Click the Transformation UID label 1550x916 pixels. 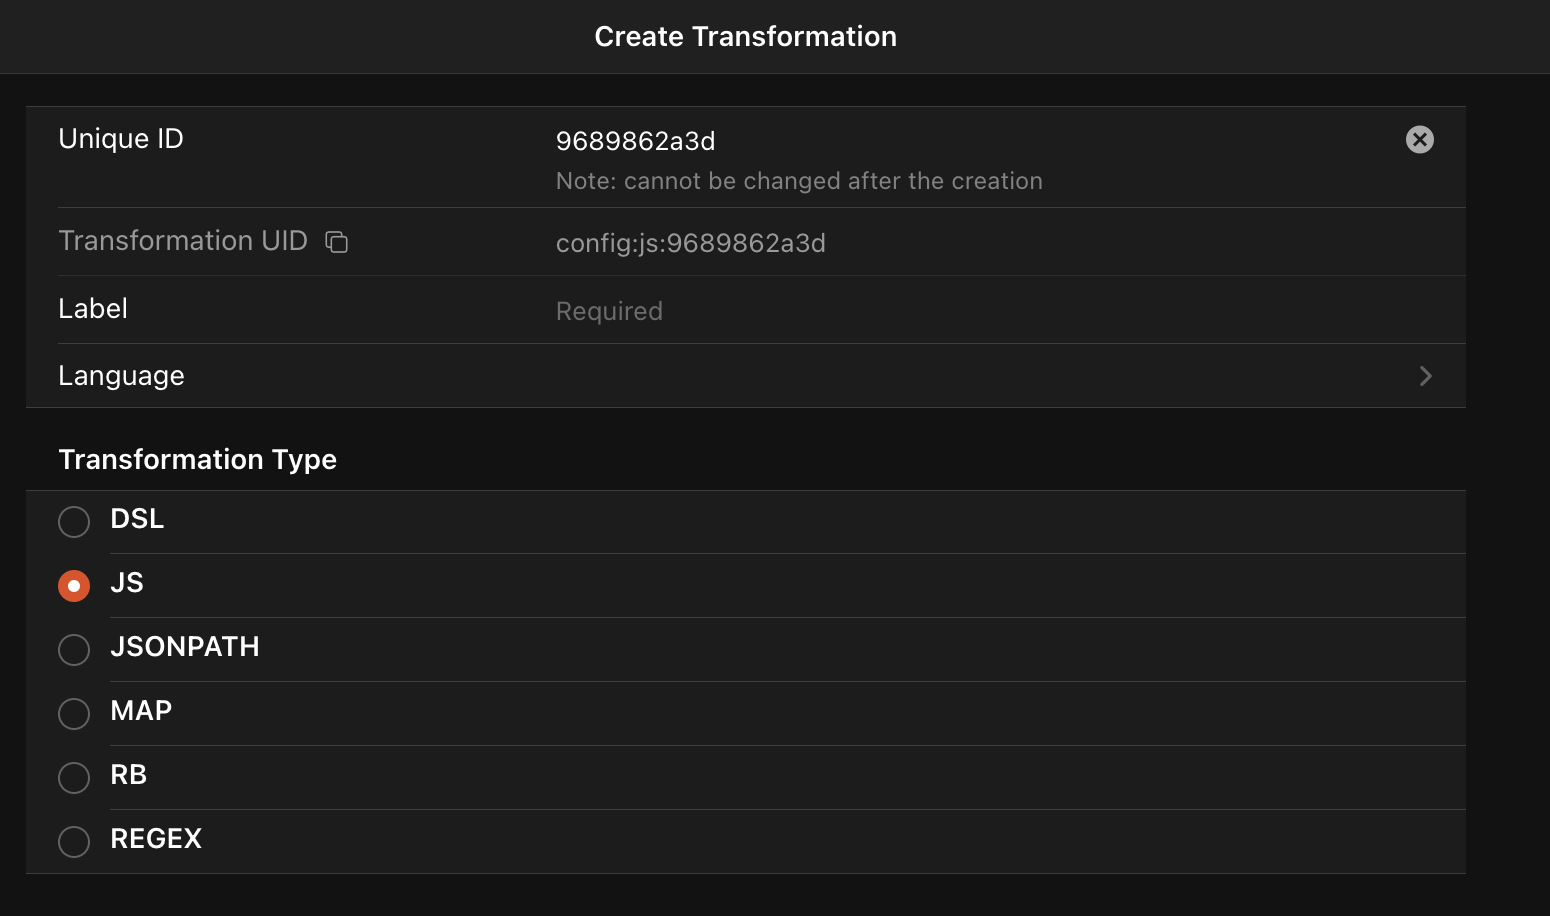click(x=183, y=241)
